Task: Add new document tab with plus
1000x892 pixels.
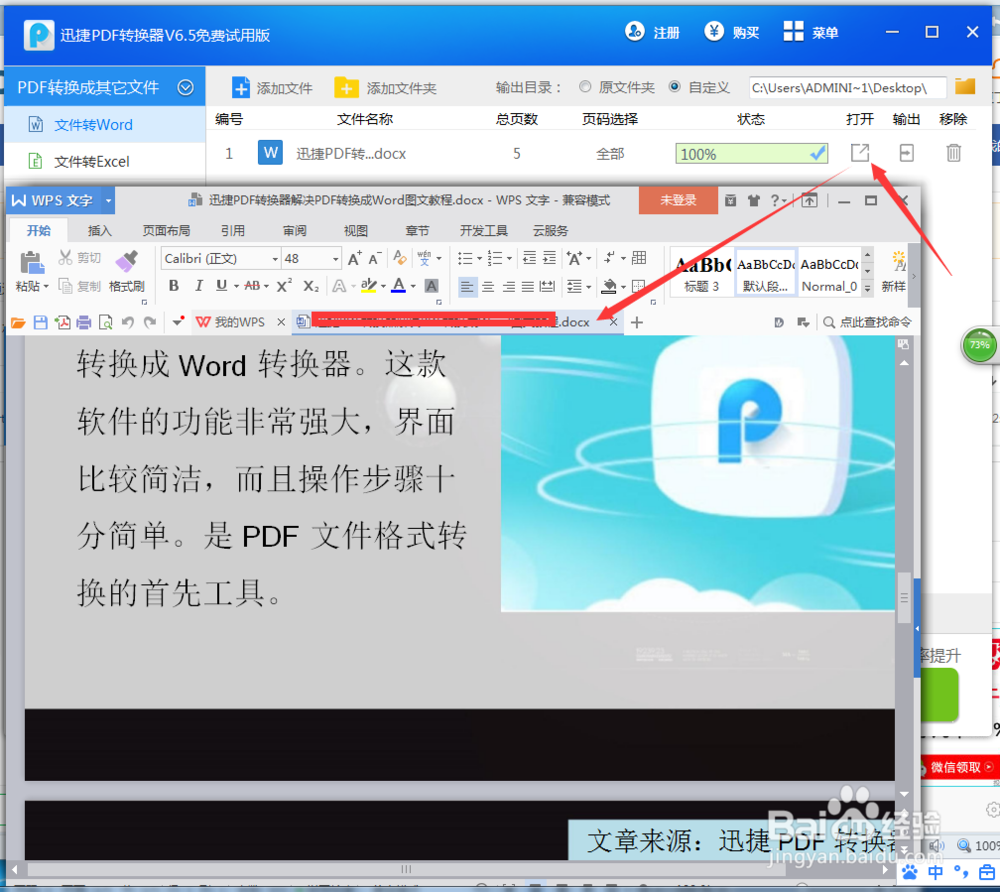Action: click(636, 323)
